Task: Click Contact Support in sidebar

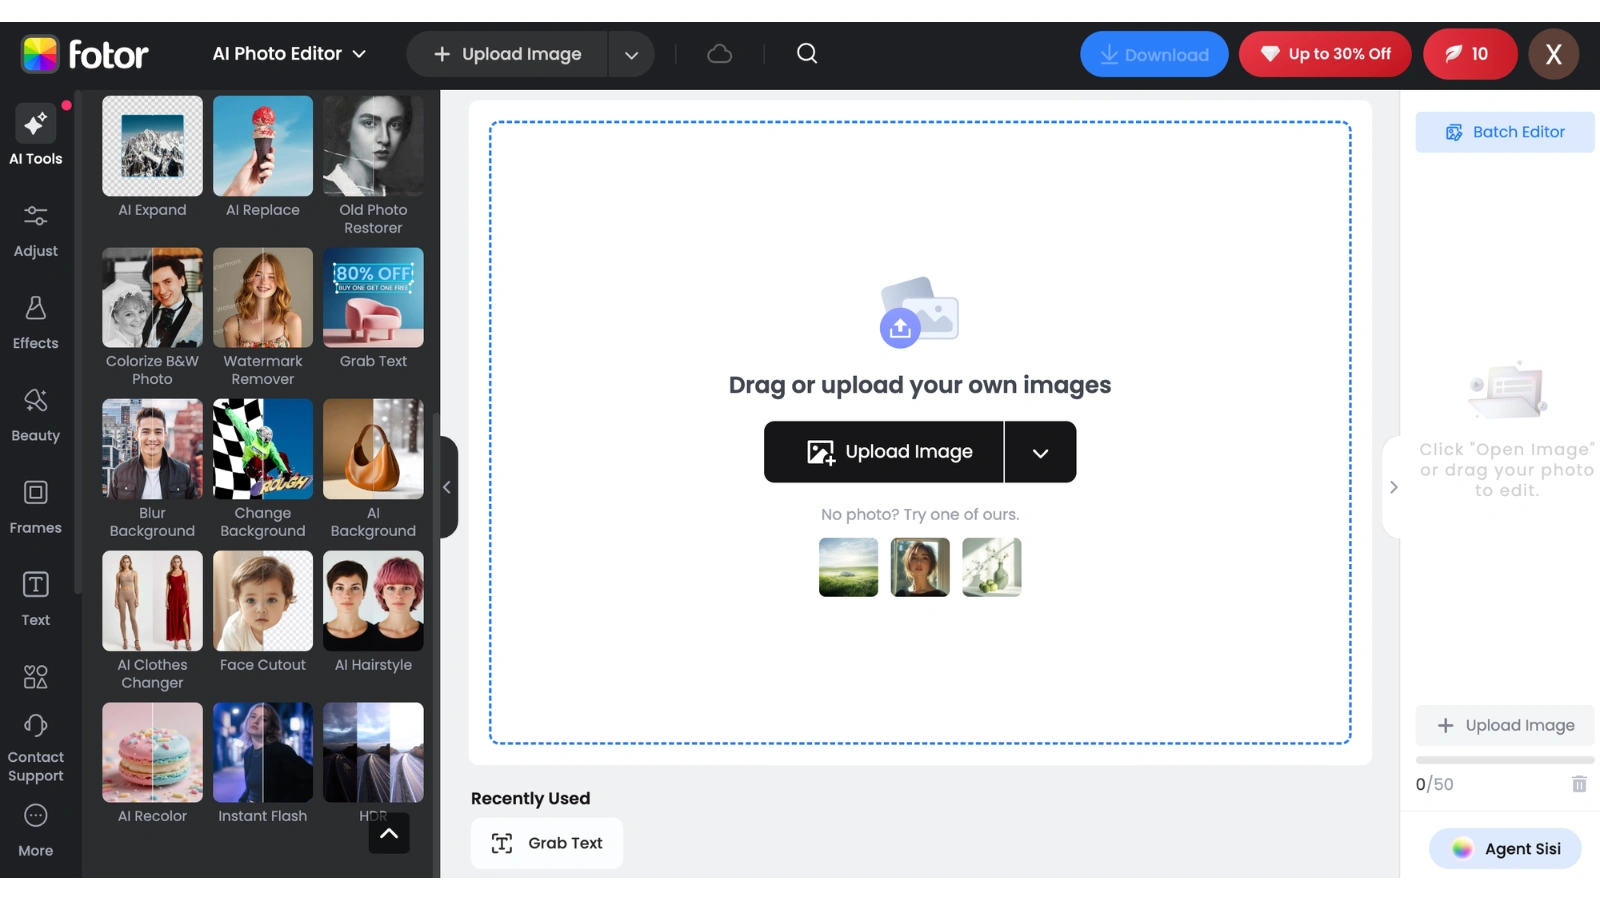Action: 35,748
